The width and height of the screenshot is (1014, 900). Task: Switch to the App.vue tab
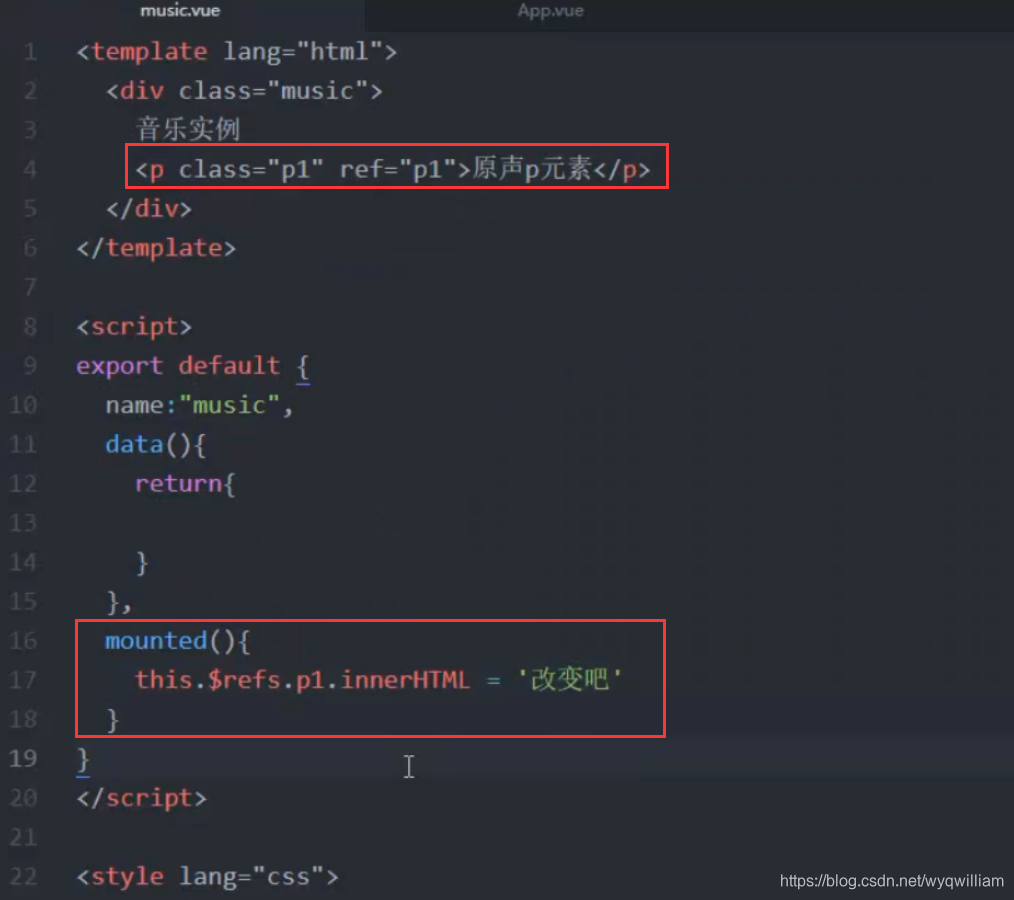550,11
